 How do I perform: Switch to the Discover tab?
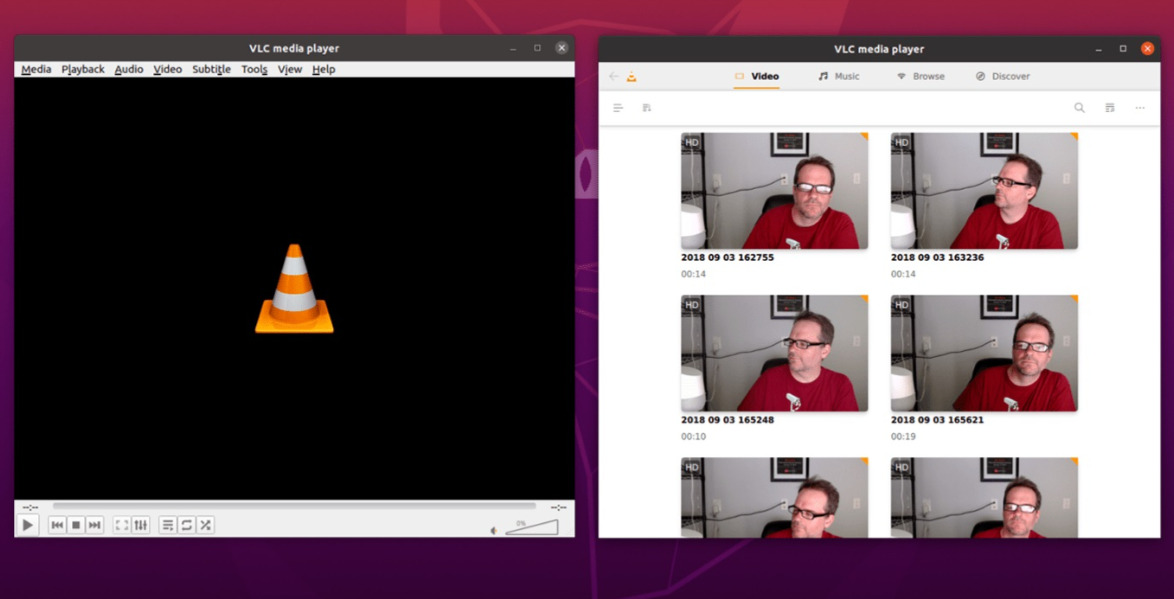(1003, 76)
